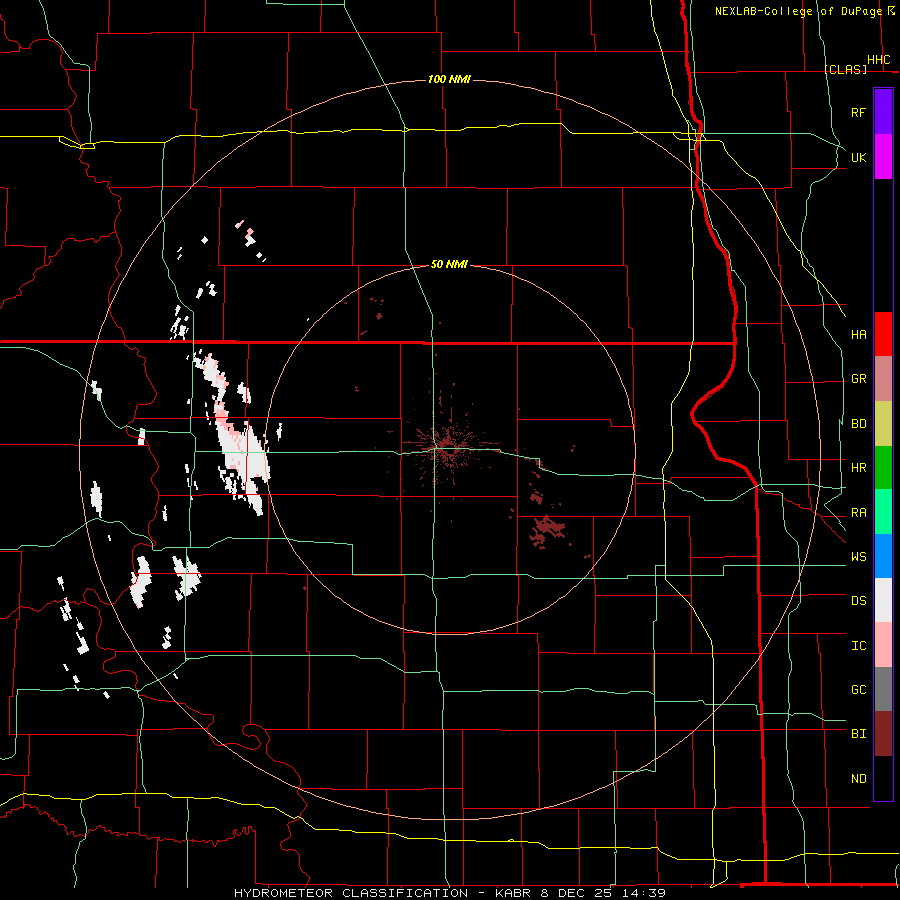
Task: Select the salmon GR color swatch
Action: 883,378
